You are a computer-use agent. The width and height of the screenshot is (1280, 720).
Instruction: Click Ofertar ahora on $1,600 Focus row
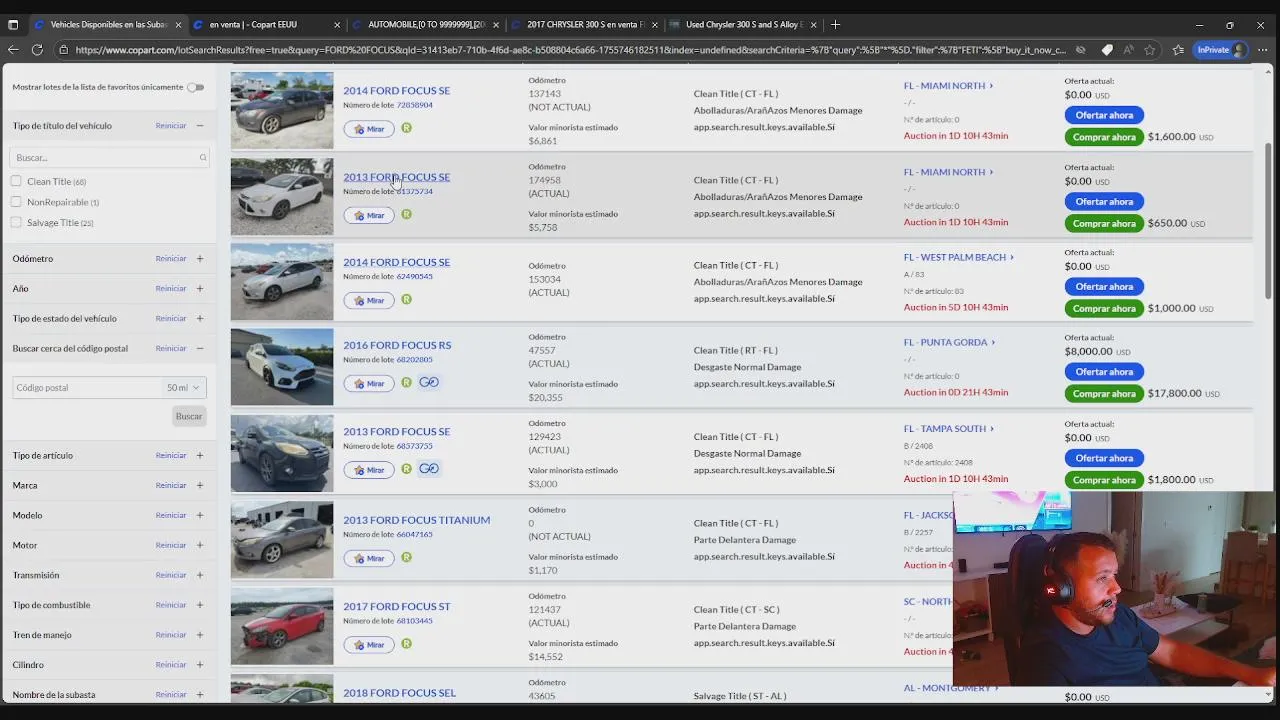click(x=1104, y=115)
